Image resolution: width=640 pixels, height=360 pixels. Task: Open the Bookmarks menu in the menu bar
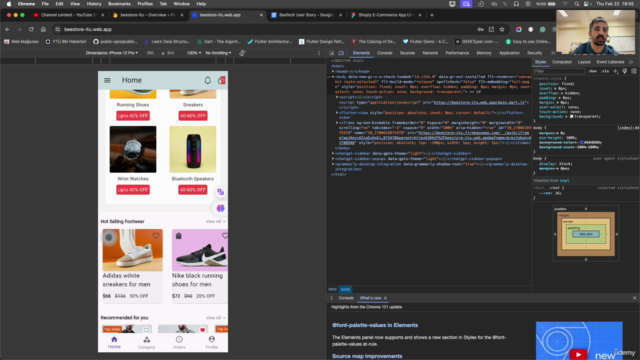pyautogui.click(x=119, y=4)
